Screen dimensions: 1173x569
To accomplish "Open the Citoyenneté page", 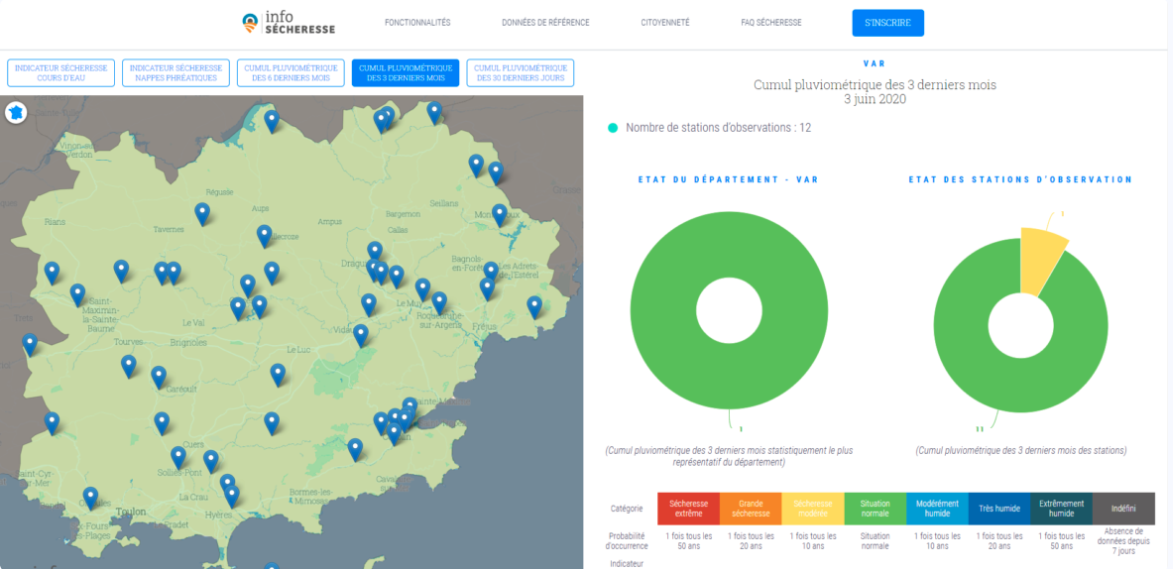I will (665, 22).
